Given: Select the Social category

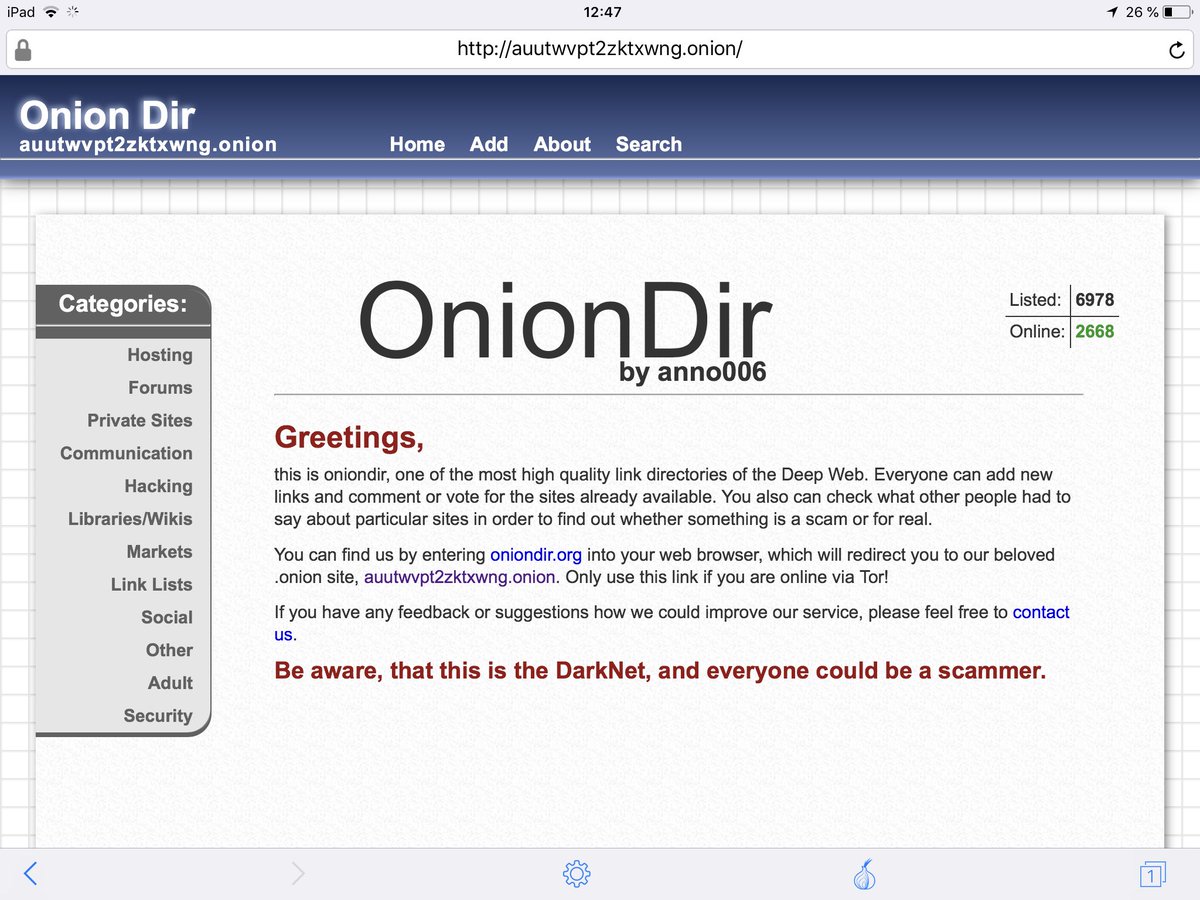Looking at the screenshot, I should tap(167, 618).
